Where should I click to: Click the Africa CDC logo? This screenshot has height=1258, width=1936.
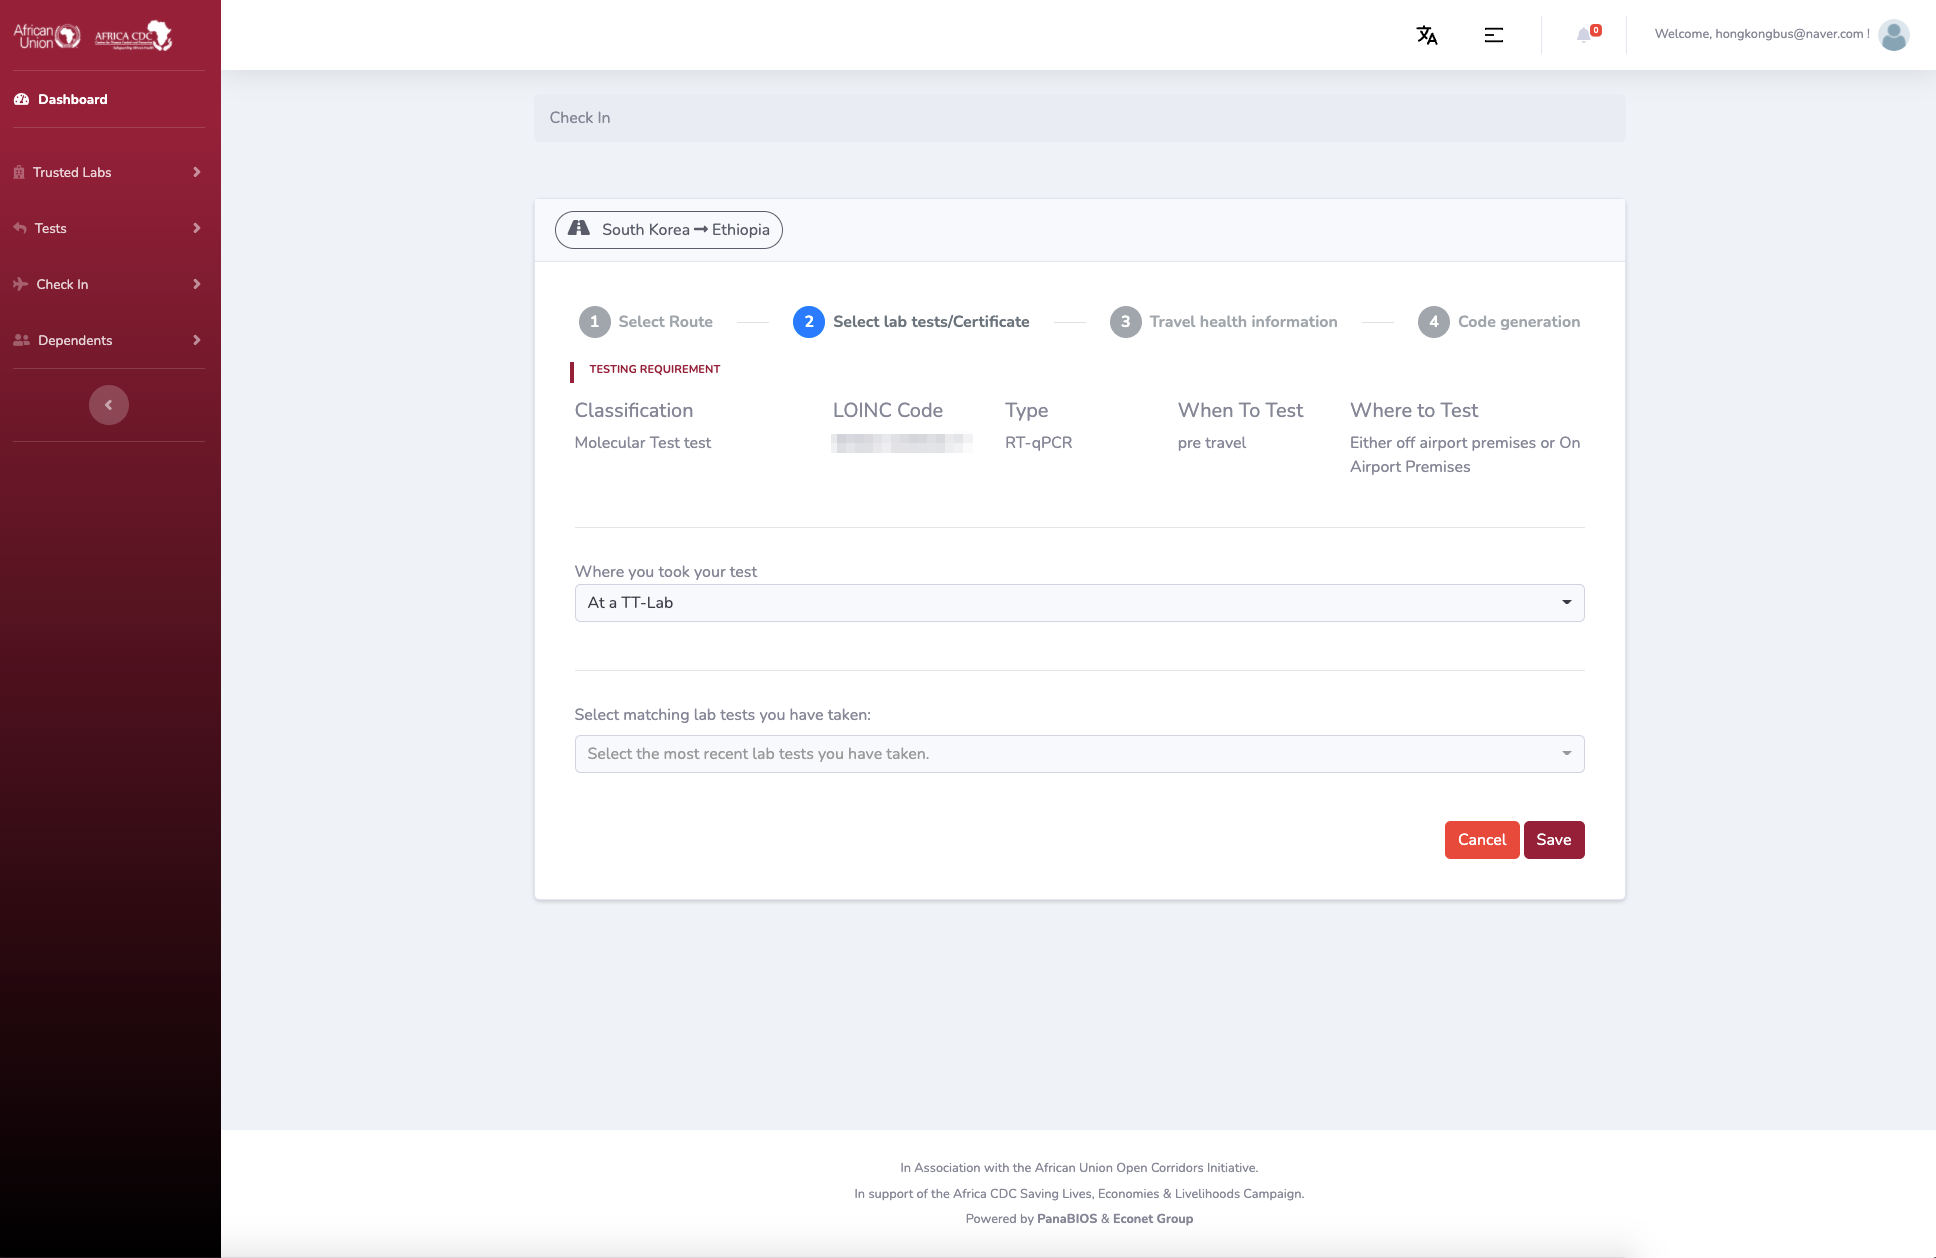(134, 36)
